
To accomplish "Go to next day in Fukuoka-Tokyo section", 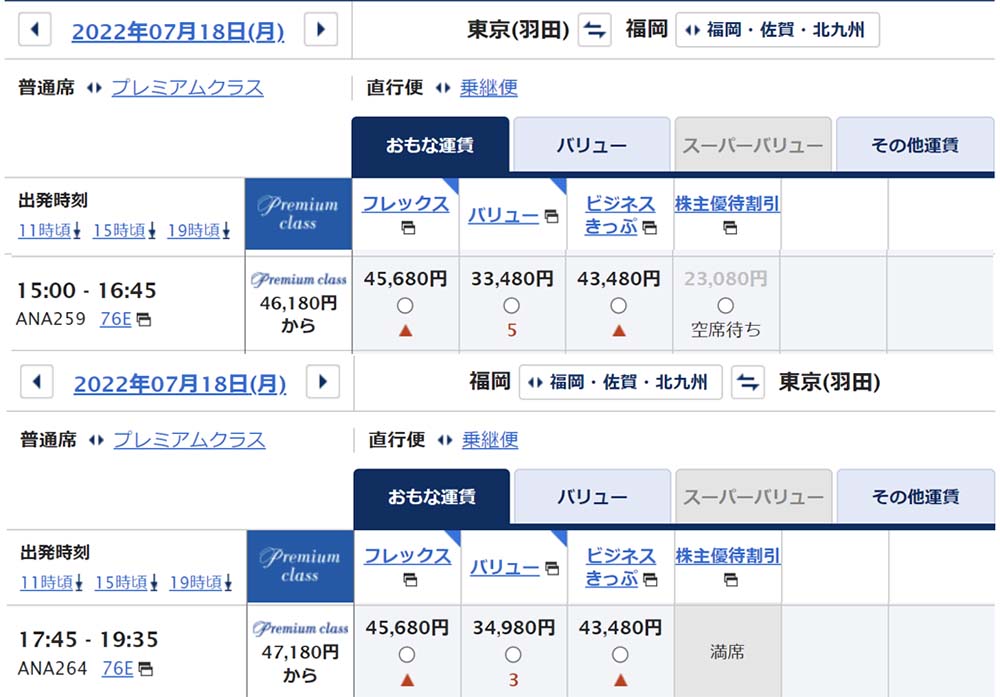I will (323, 382).
